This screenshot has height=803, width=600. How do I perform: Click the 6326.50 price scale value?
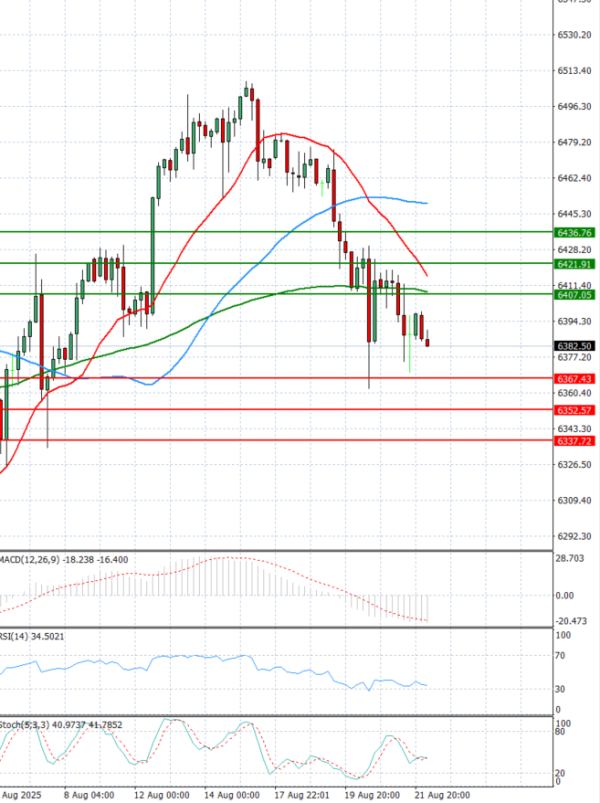pos(574,464)
